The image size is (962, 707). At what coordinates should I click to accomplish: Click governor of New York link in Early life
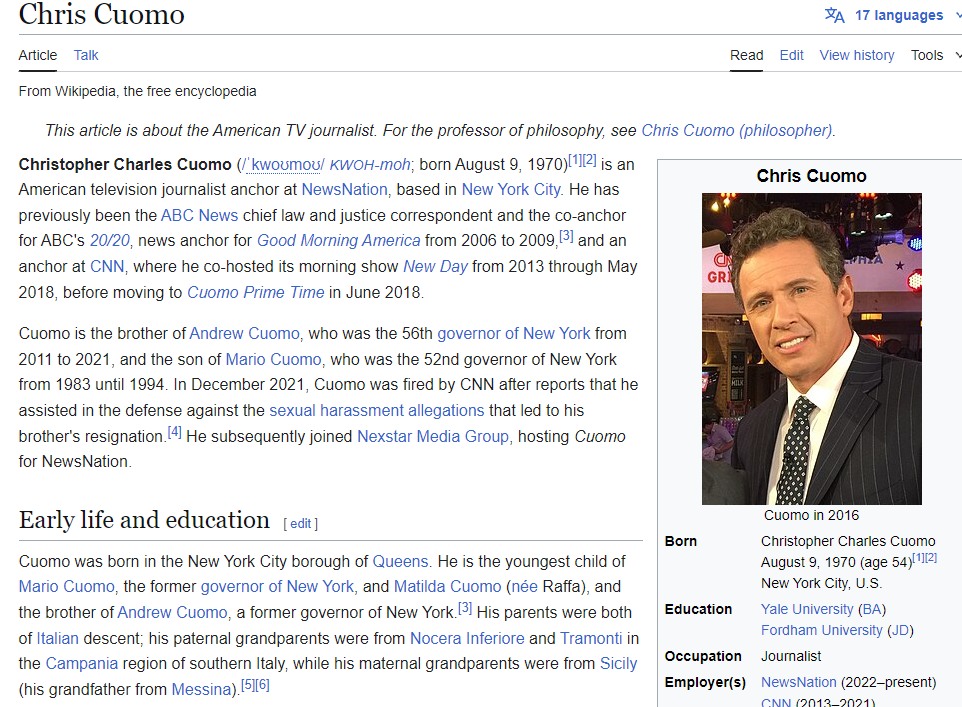pyautogui.click(x=277, y=587)
